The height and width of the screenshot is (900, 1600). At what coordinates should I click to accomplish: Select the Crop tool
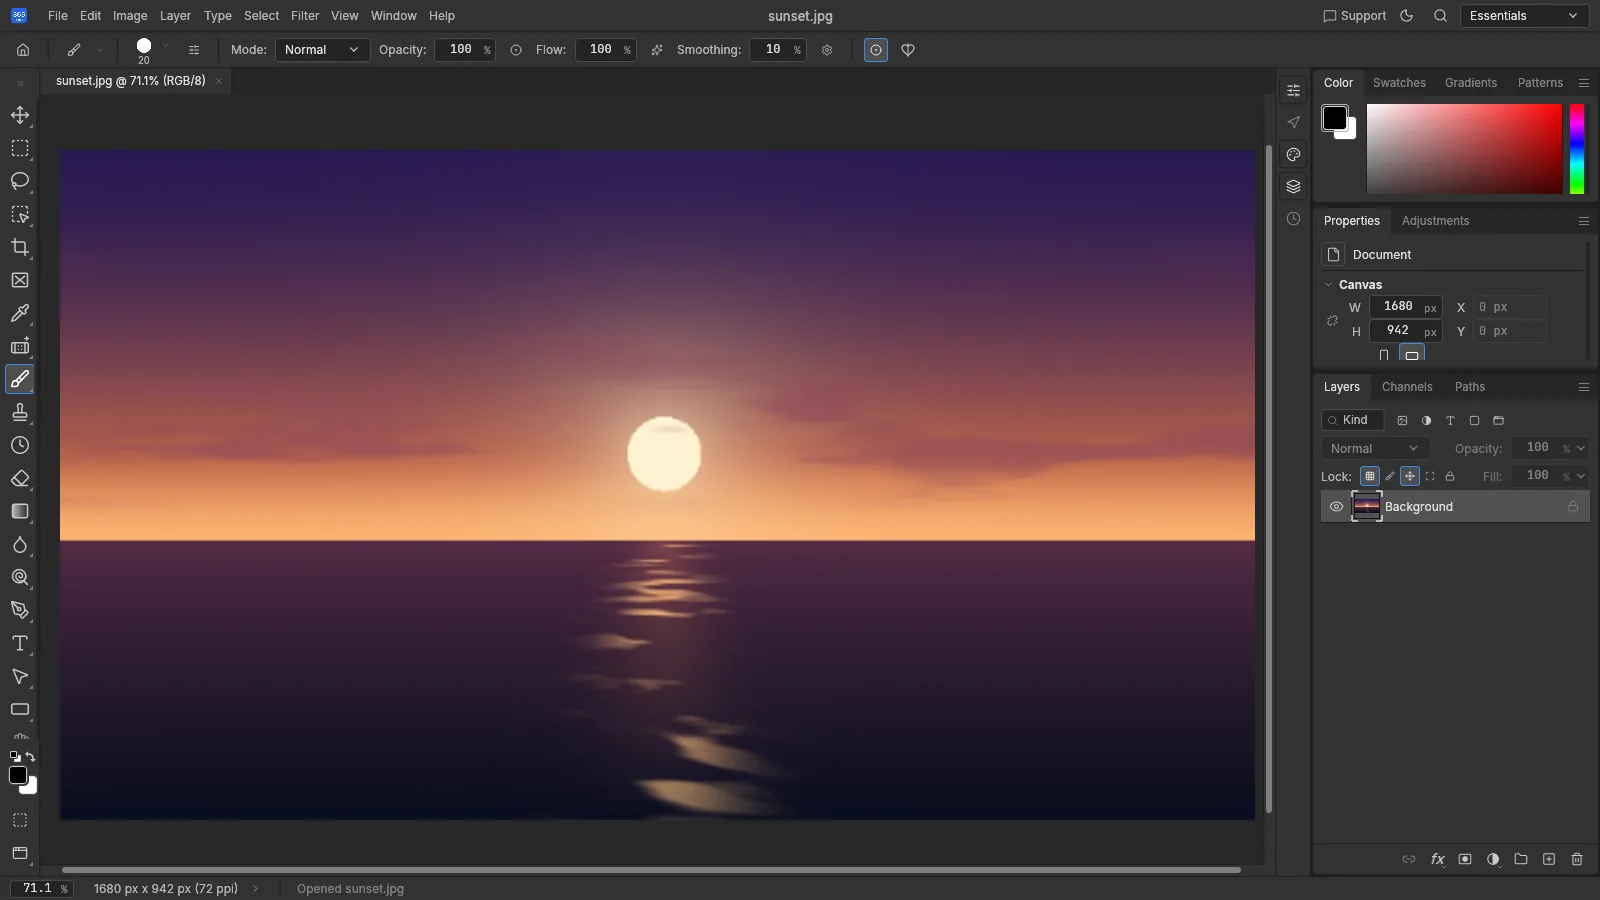tap(20, 247)
